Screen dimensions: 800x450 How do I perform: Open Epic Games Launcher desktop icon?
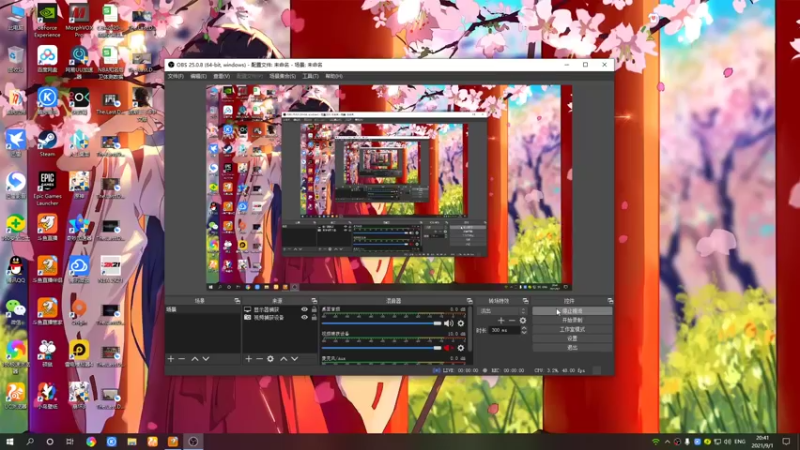click(47, 188)
